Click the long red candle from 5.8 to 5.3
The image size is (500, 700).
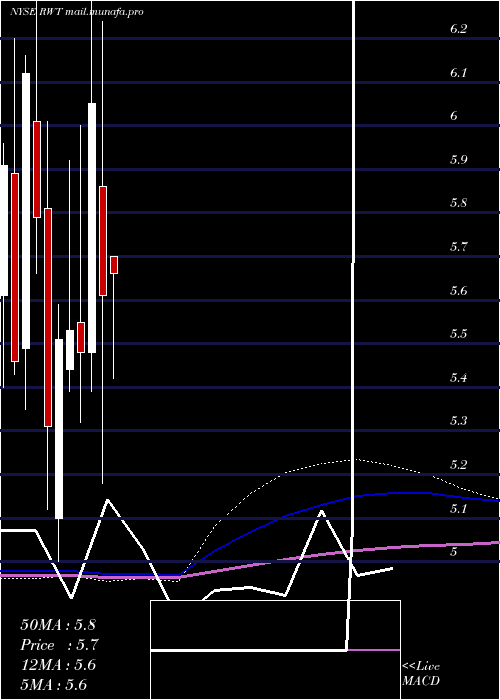[48, 317]
